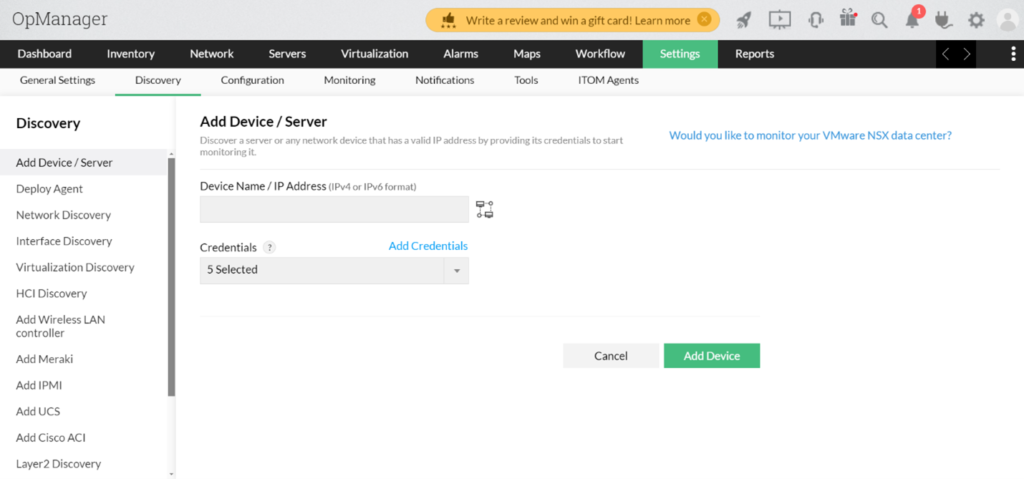Click the plug integrations icon
This screenshot has width=1024, height=479.
coord(941,20)
